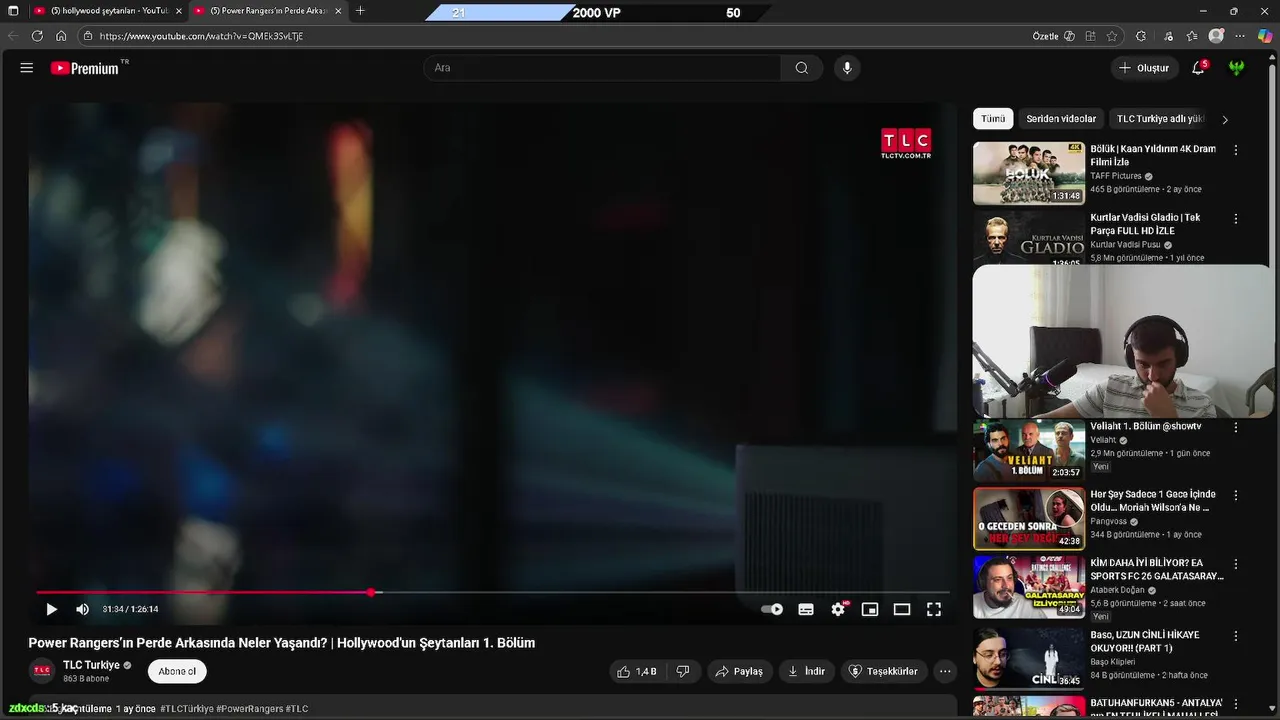The image size is (1280, 720).
Task: Open a new browser tab
Action: tap(360, 11)
